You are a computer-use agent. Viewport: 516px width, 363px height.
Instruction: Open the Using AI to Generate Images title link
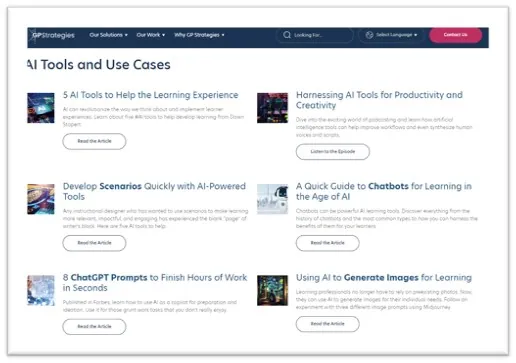tap(384, 278)
